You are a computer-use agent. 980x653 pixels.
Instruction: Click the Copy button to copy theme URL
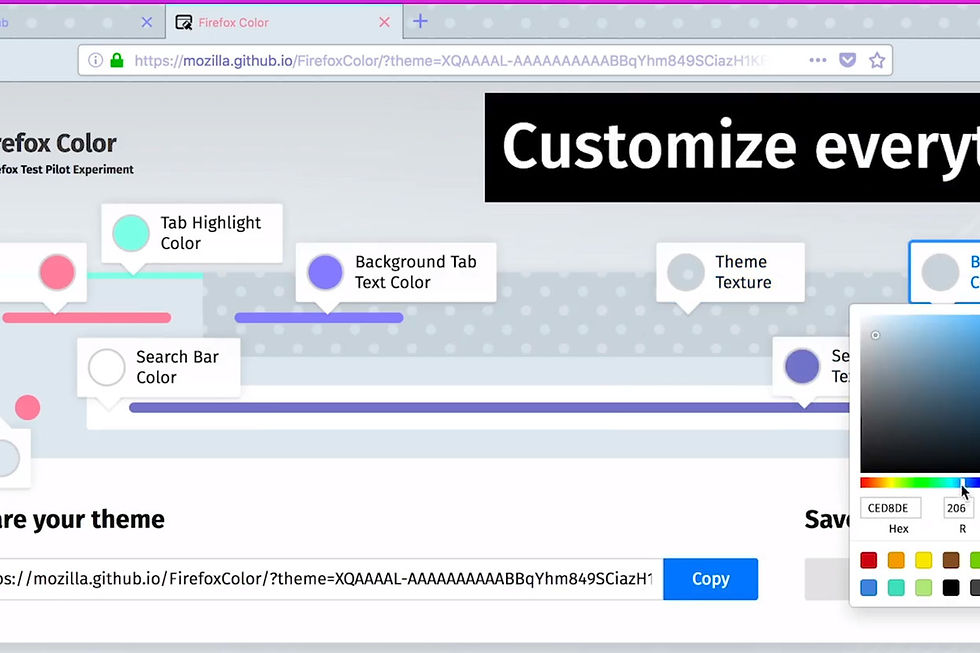pos(710,579)
